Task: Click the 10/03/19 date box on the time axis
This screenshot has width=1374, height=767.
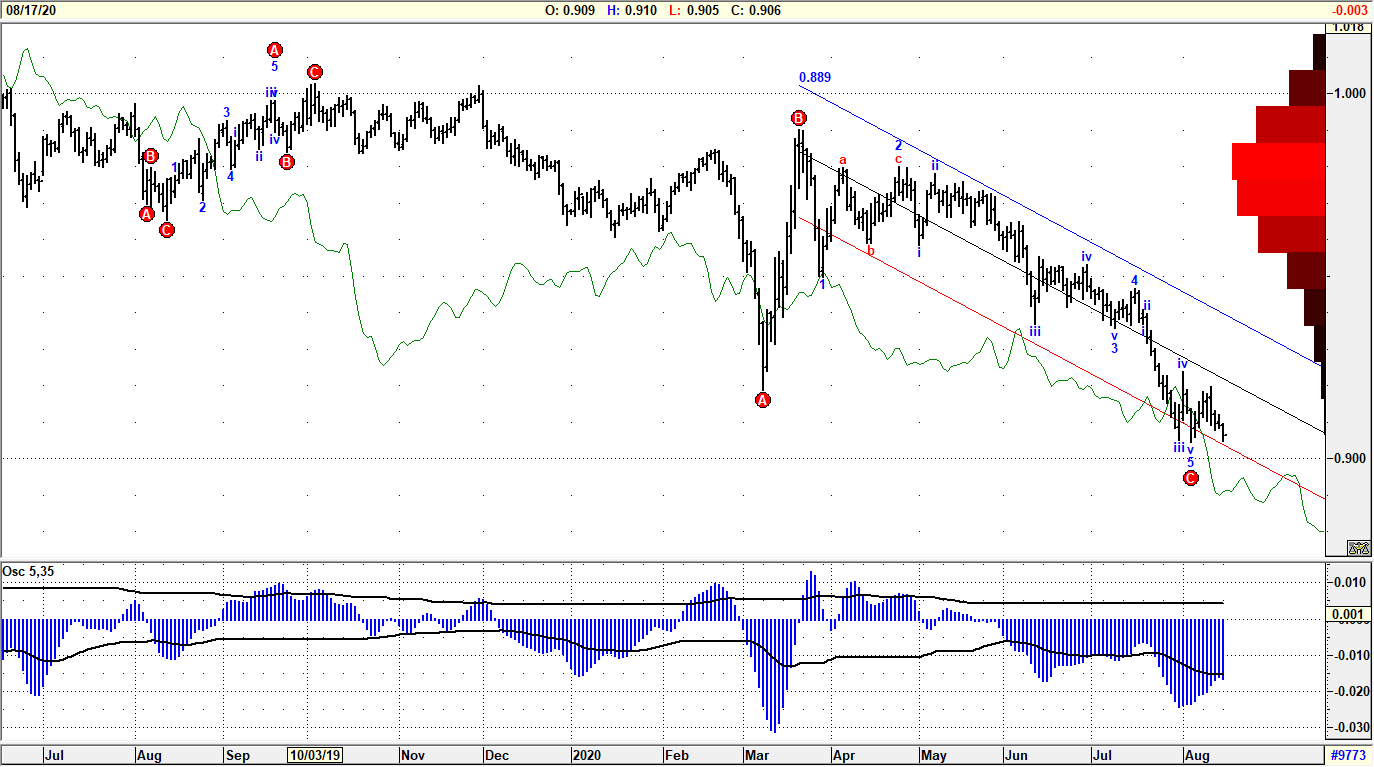Action: pyautogui.click(x=315, y=757)
